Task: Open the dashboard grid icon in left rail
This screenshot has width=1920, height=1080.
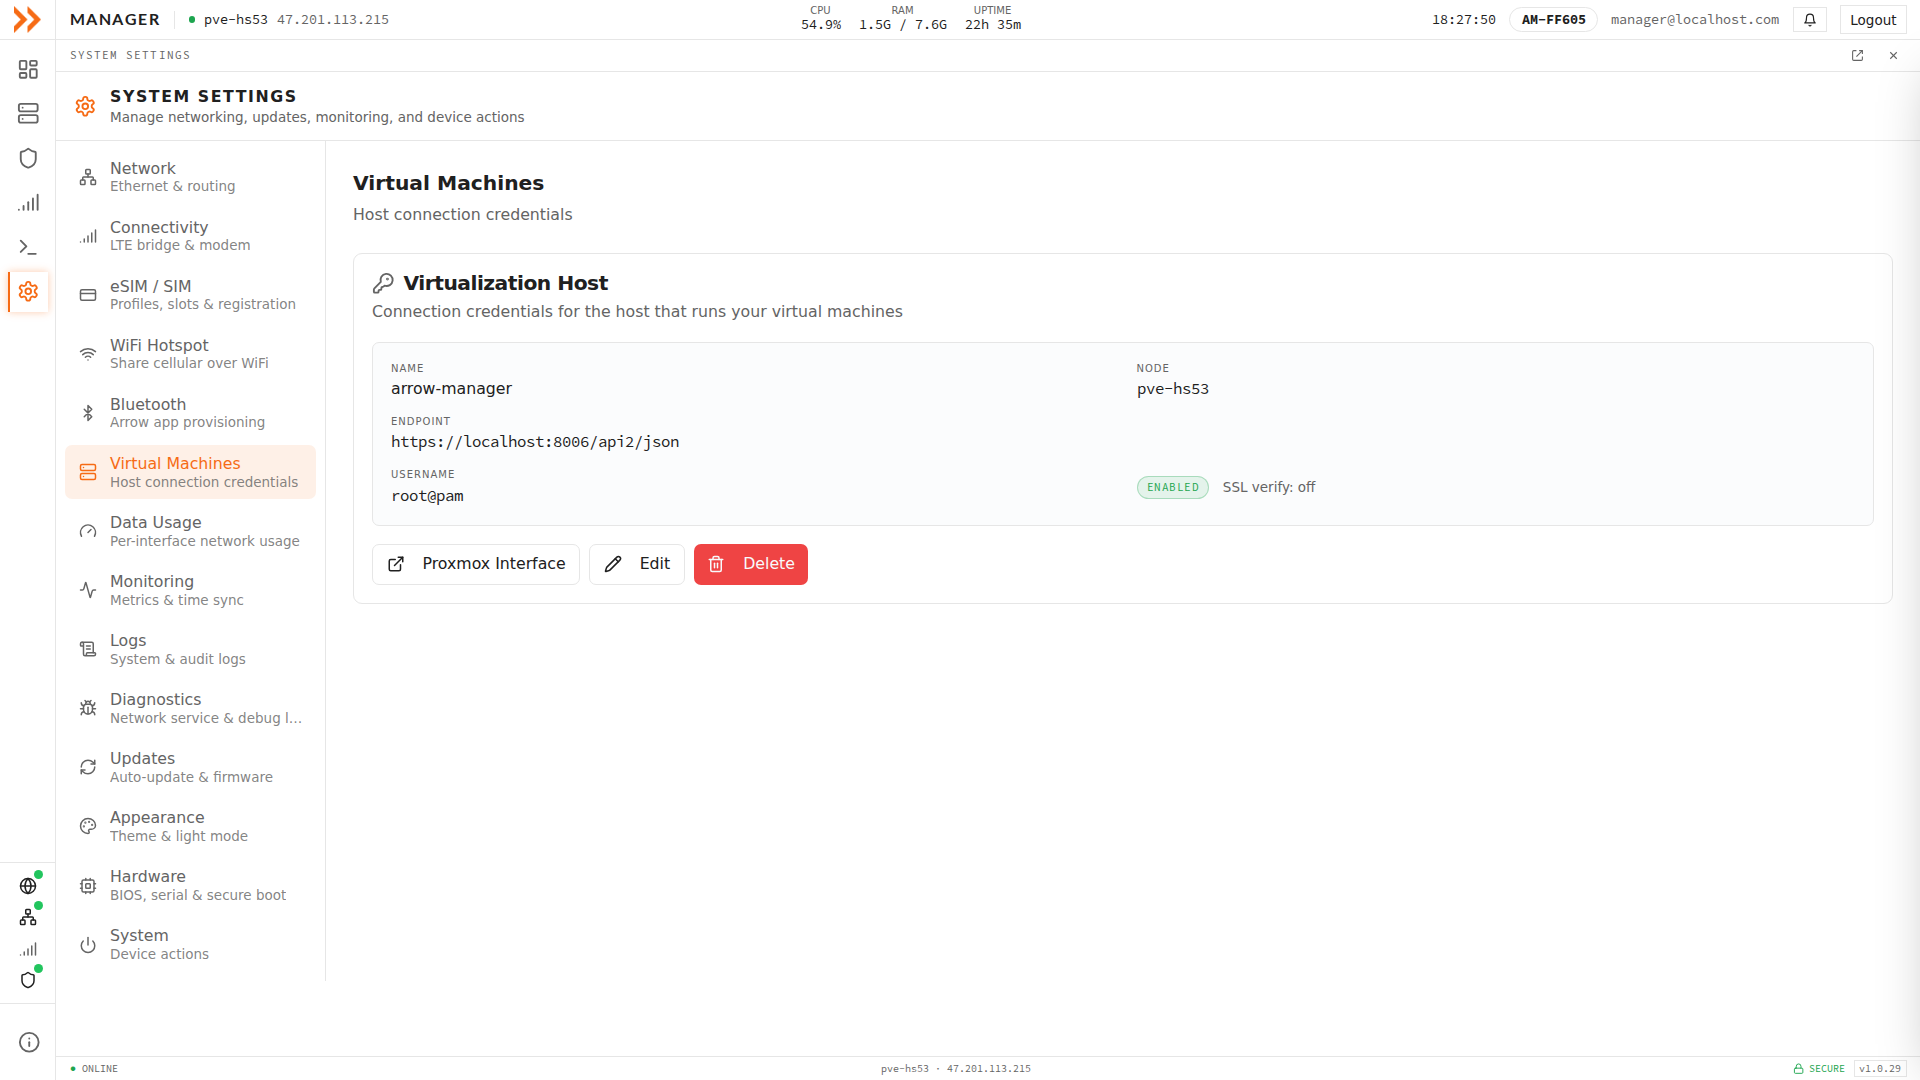Action: click(x=28, y=69)
